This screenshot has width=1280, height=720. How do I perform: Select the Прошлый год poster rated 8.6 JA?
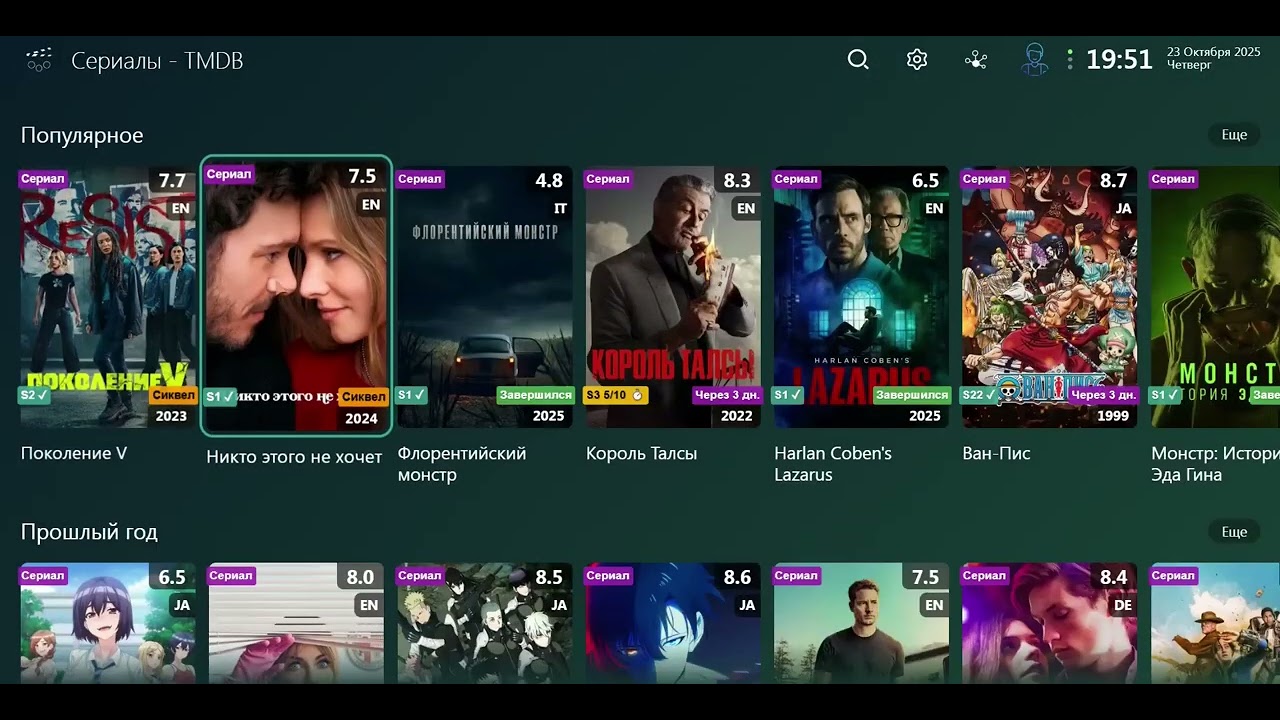[673, 623]
